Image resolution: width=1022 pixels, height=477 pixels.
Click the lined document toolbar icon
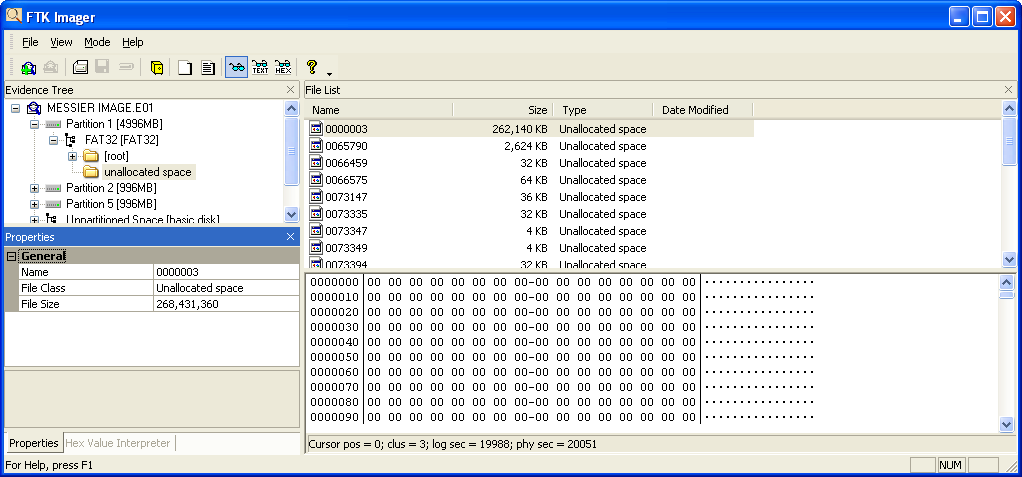pyautogui.click(x=208, y=67)
